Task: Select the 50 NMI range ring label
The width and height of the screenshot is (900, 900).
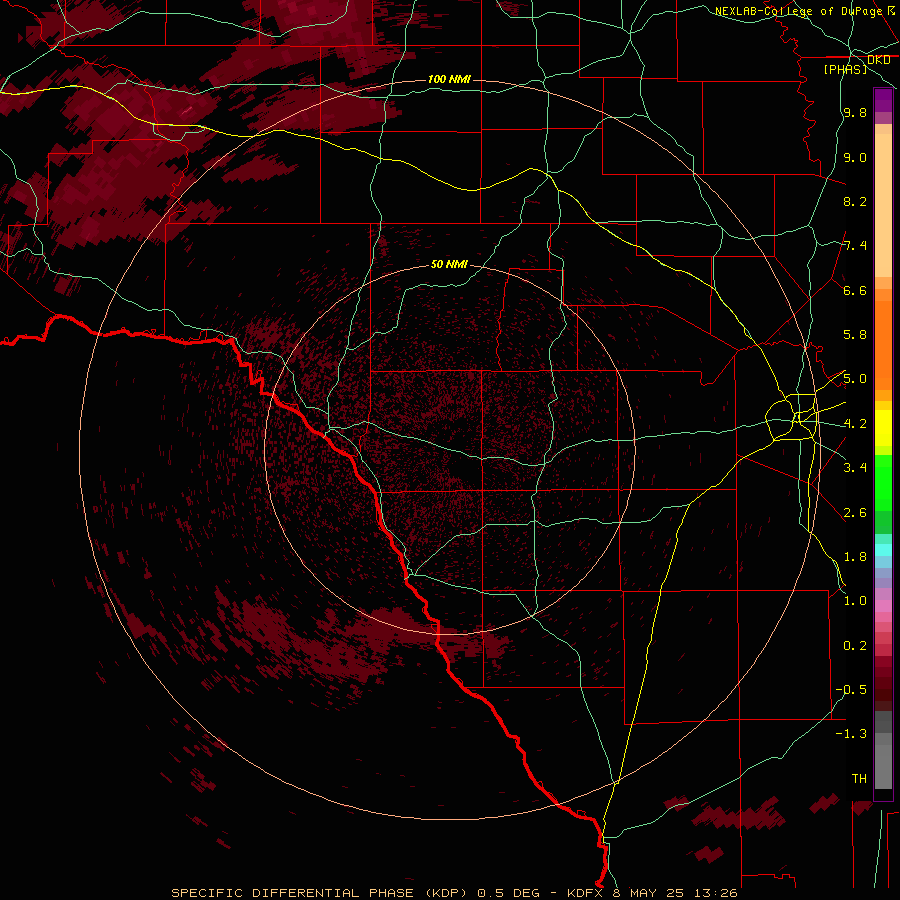Action: [449, 264]
